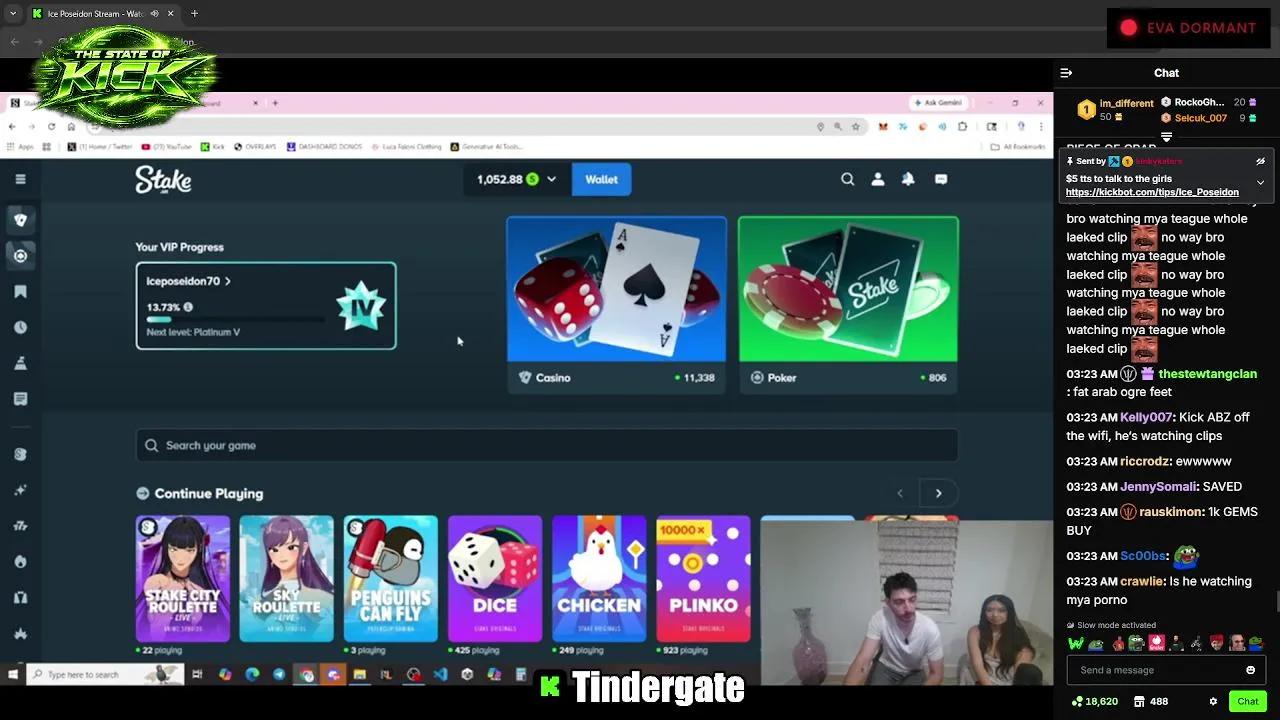The width and height of the screenshot is (1280, 720).
Task: Show previous Continue Playing games
Action: coord(900,493)
